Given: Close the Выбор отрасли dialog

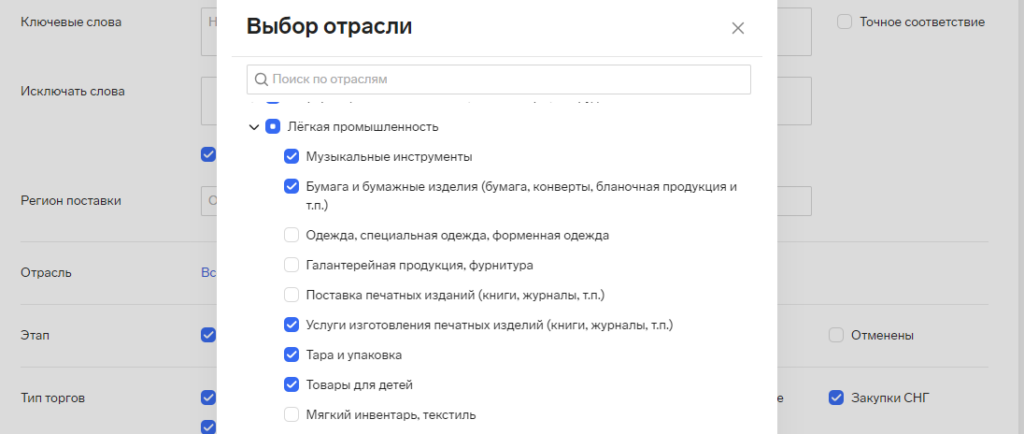Looking at the screenshot, I should click(738, 28).
